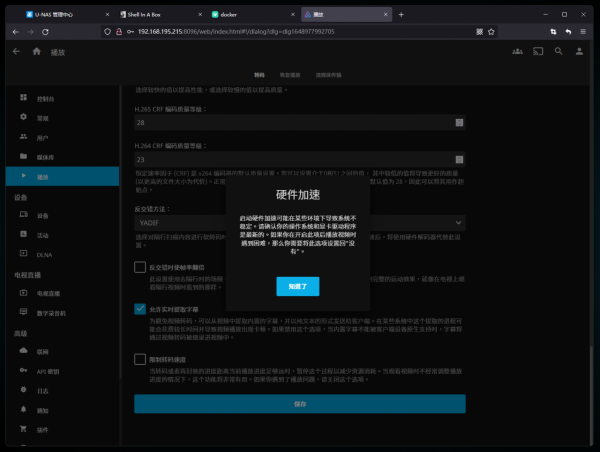Viewport: 600px width, 452px height.
Task: Open the 联网 networking cloud icon
Action: pos(23,351)
